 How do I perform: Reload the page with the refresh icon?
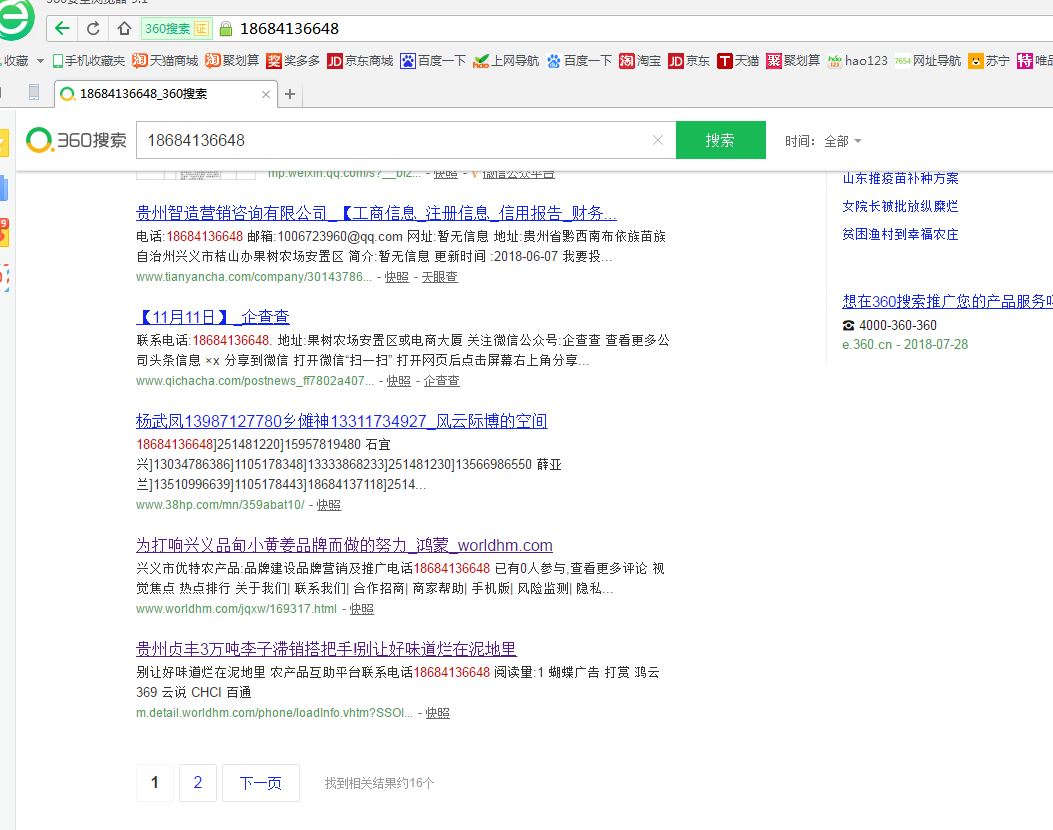pyautogui.click(x=93, y=28)
